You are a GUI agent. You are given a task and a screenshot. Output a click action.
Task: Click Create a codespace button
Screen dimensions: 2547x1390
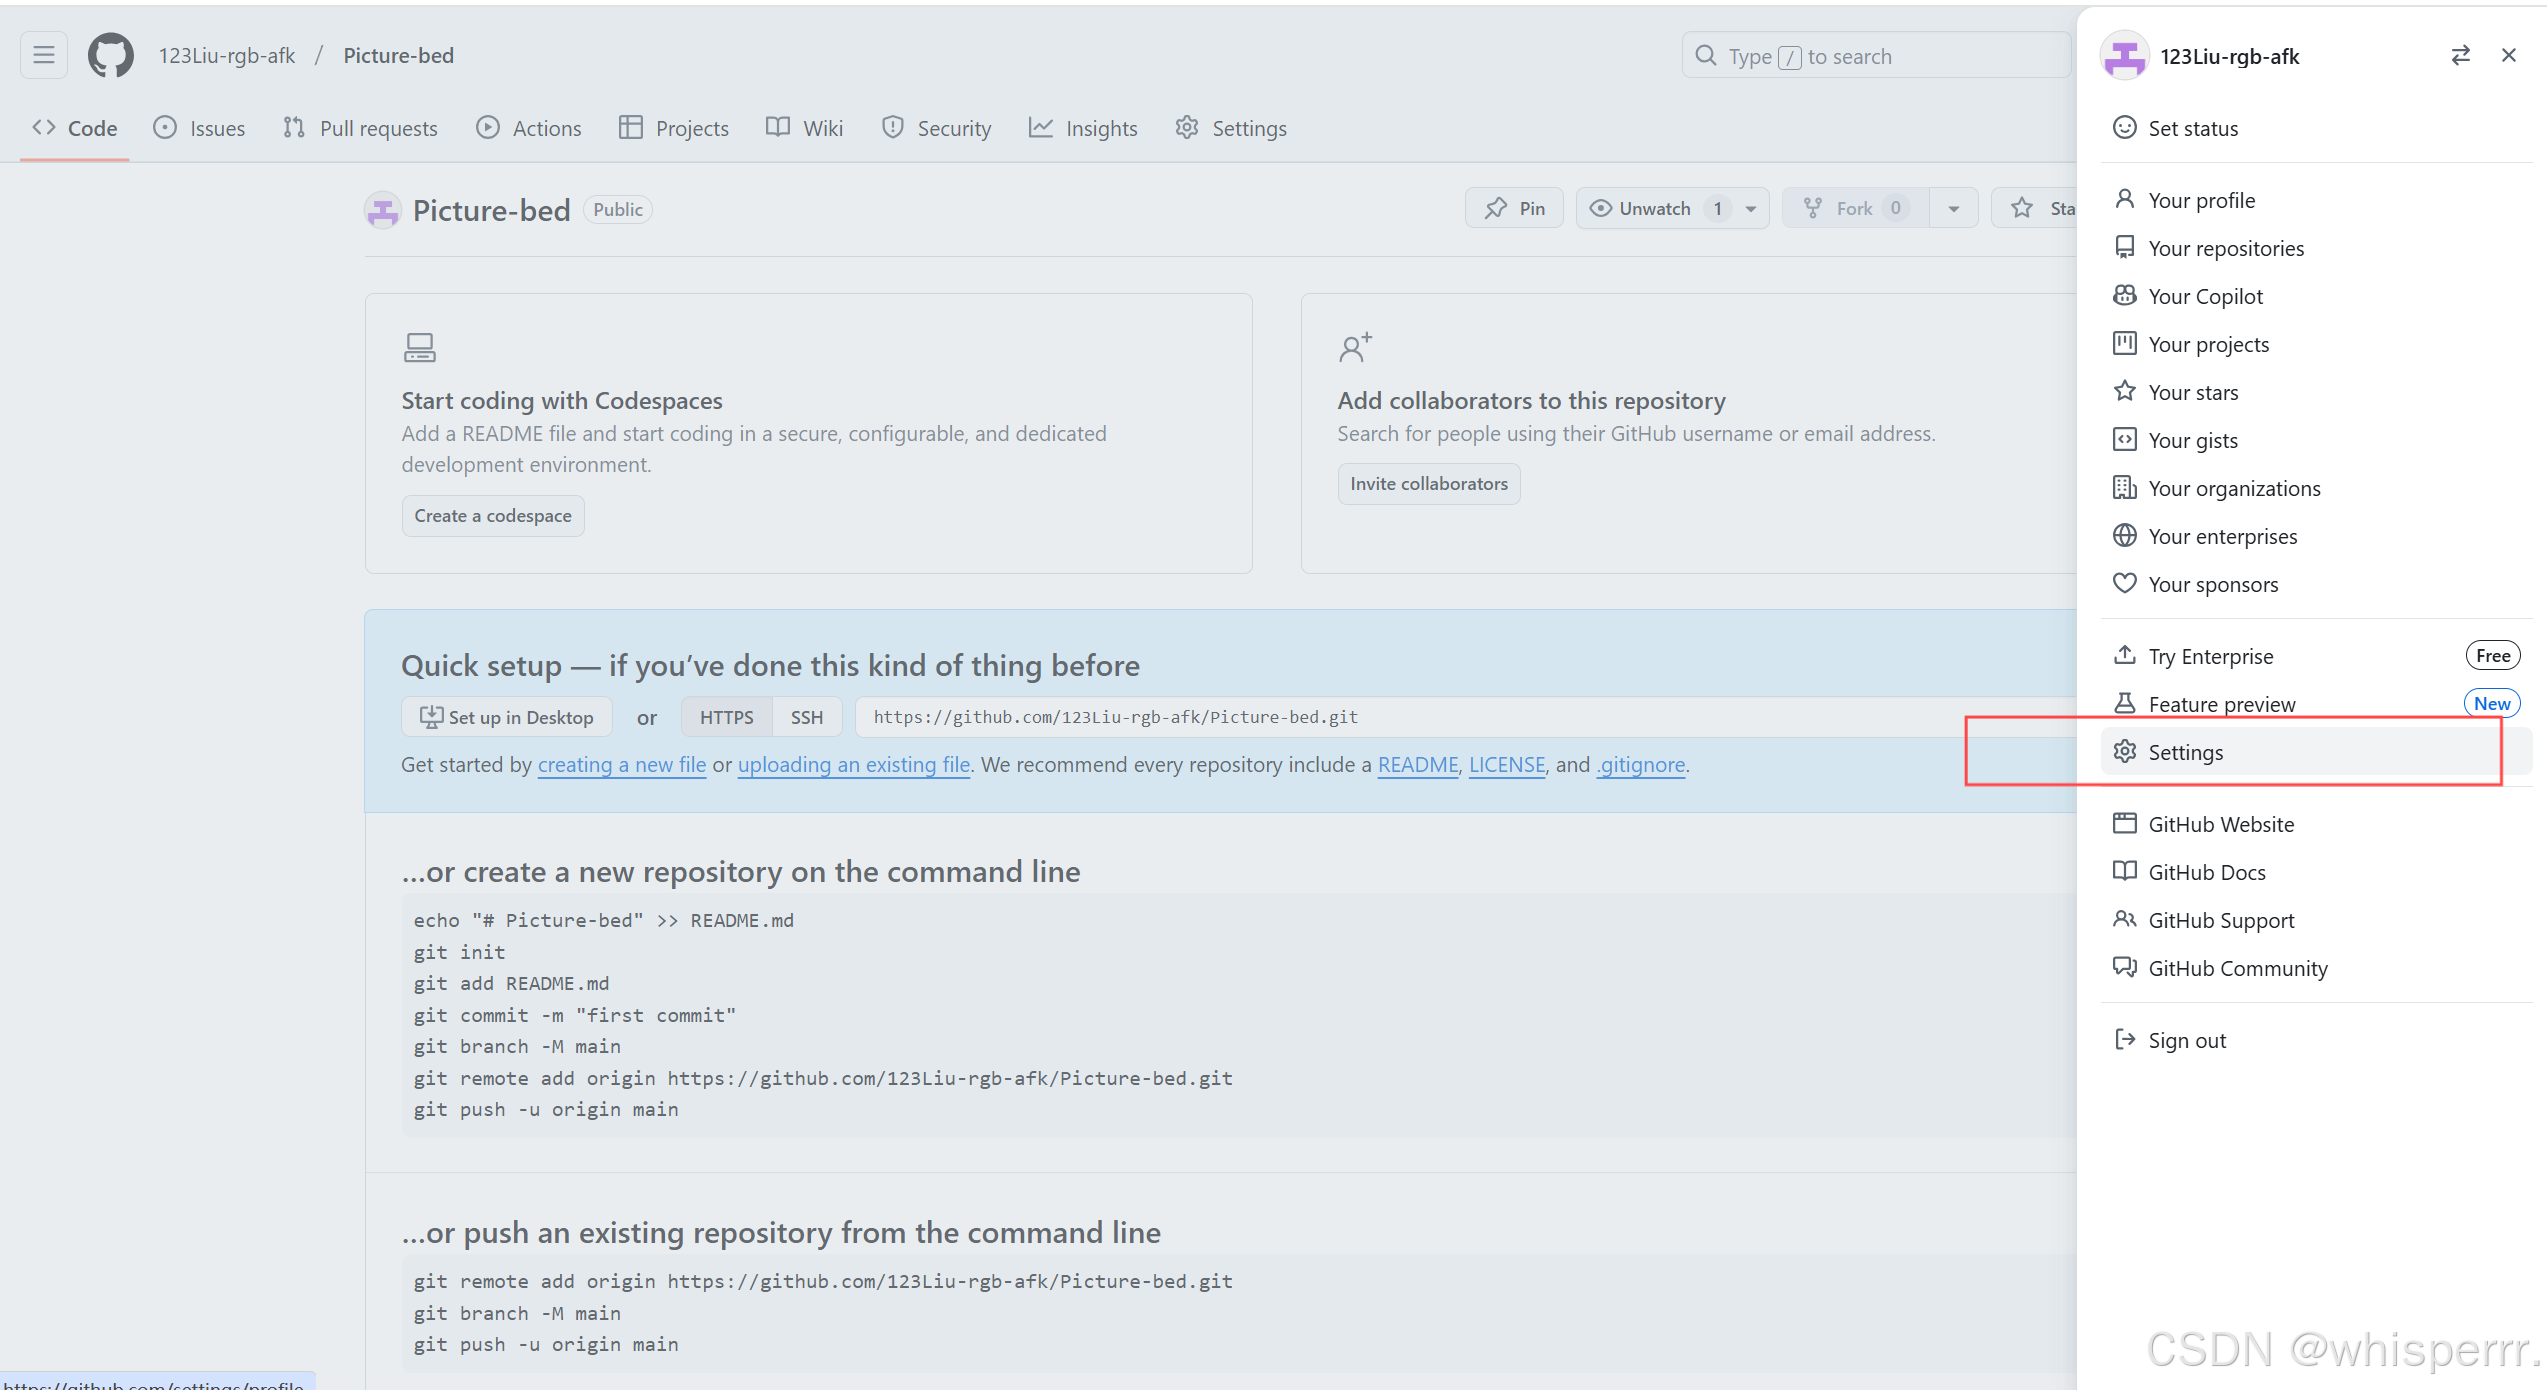(493, 516)
